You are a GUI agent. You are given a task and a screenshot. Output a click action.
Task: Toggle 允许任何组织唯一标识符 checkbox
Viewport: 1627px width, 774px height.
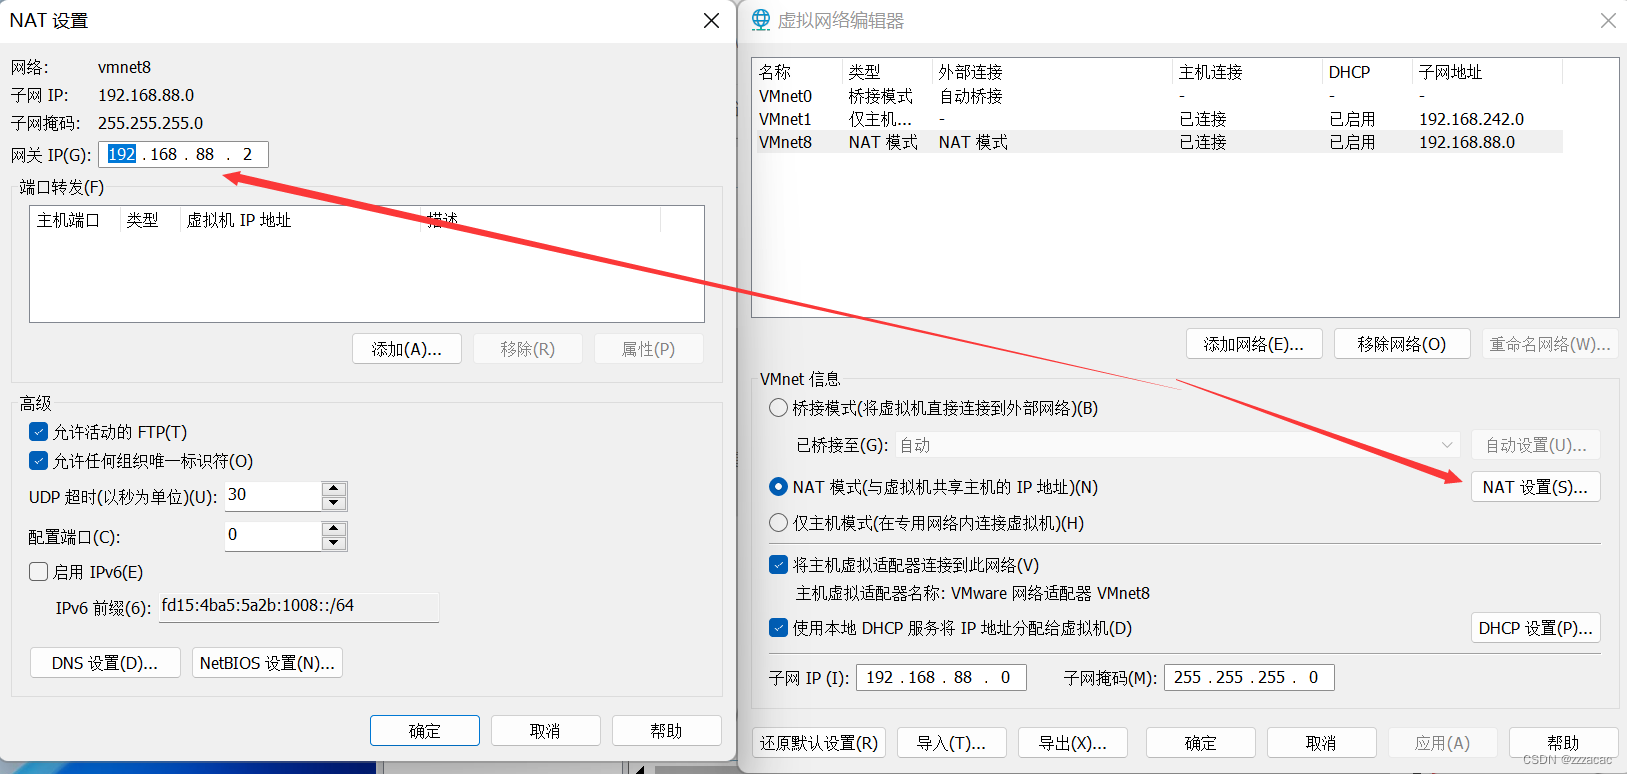39,461
